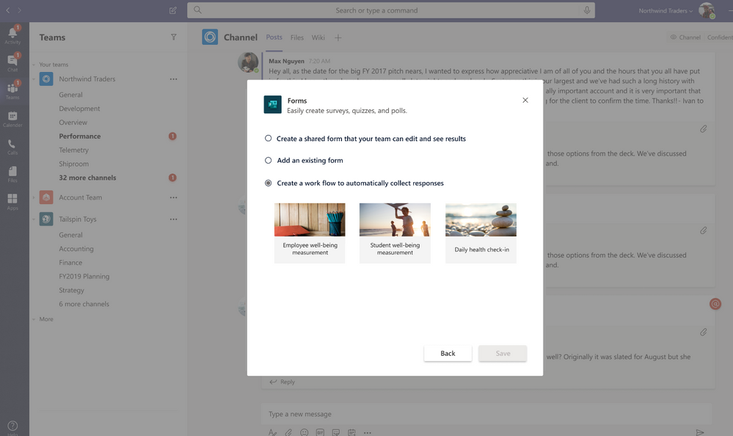
Task: Open the Performance channel
Action: (79, 136)
